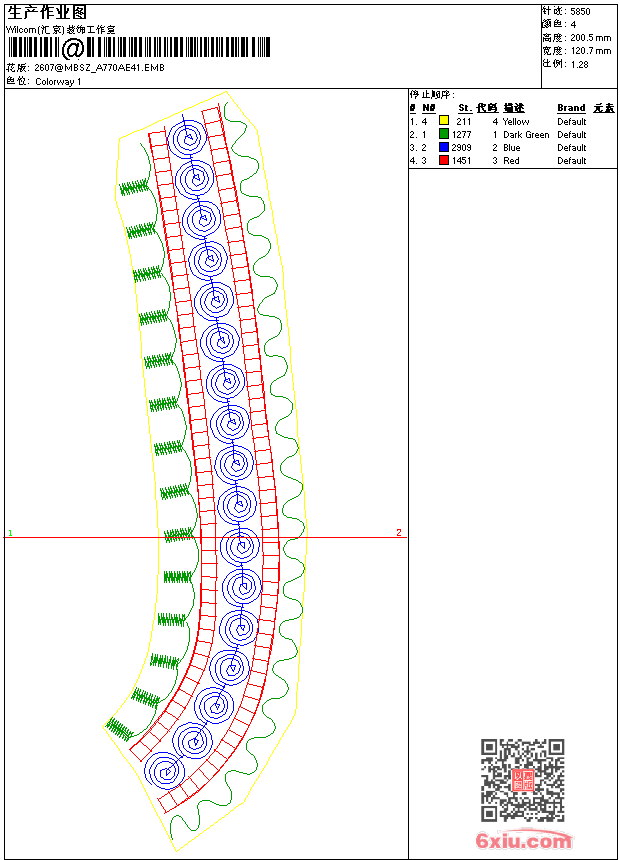Image resolution: width=620 pixels, height=860 pixels.
Task: Click the 6xiu.com watermark logo
Action: tap(524, 840)
